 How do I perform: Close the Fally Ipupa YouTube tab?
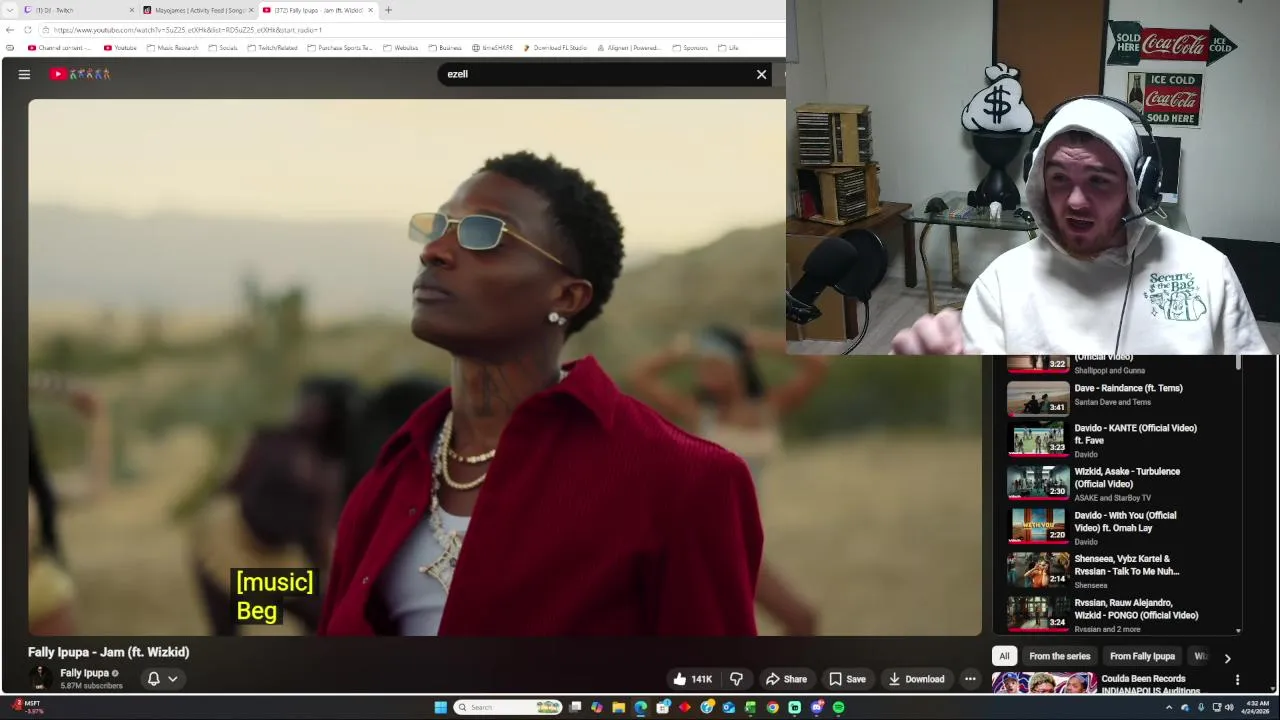coord(371,10)
